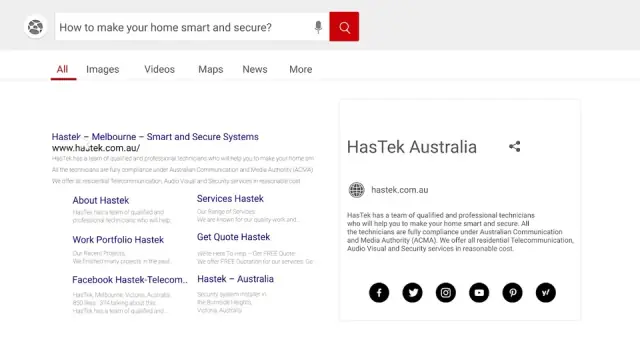Image resolution: width=640 pixels, height=360 pixels.
Task: Open the Work Portfolio Hastek sitelink
Action: 118,240
